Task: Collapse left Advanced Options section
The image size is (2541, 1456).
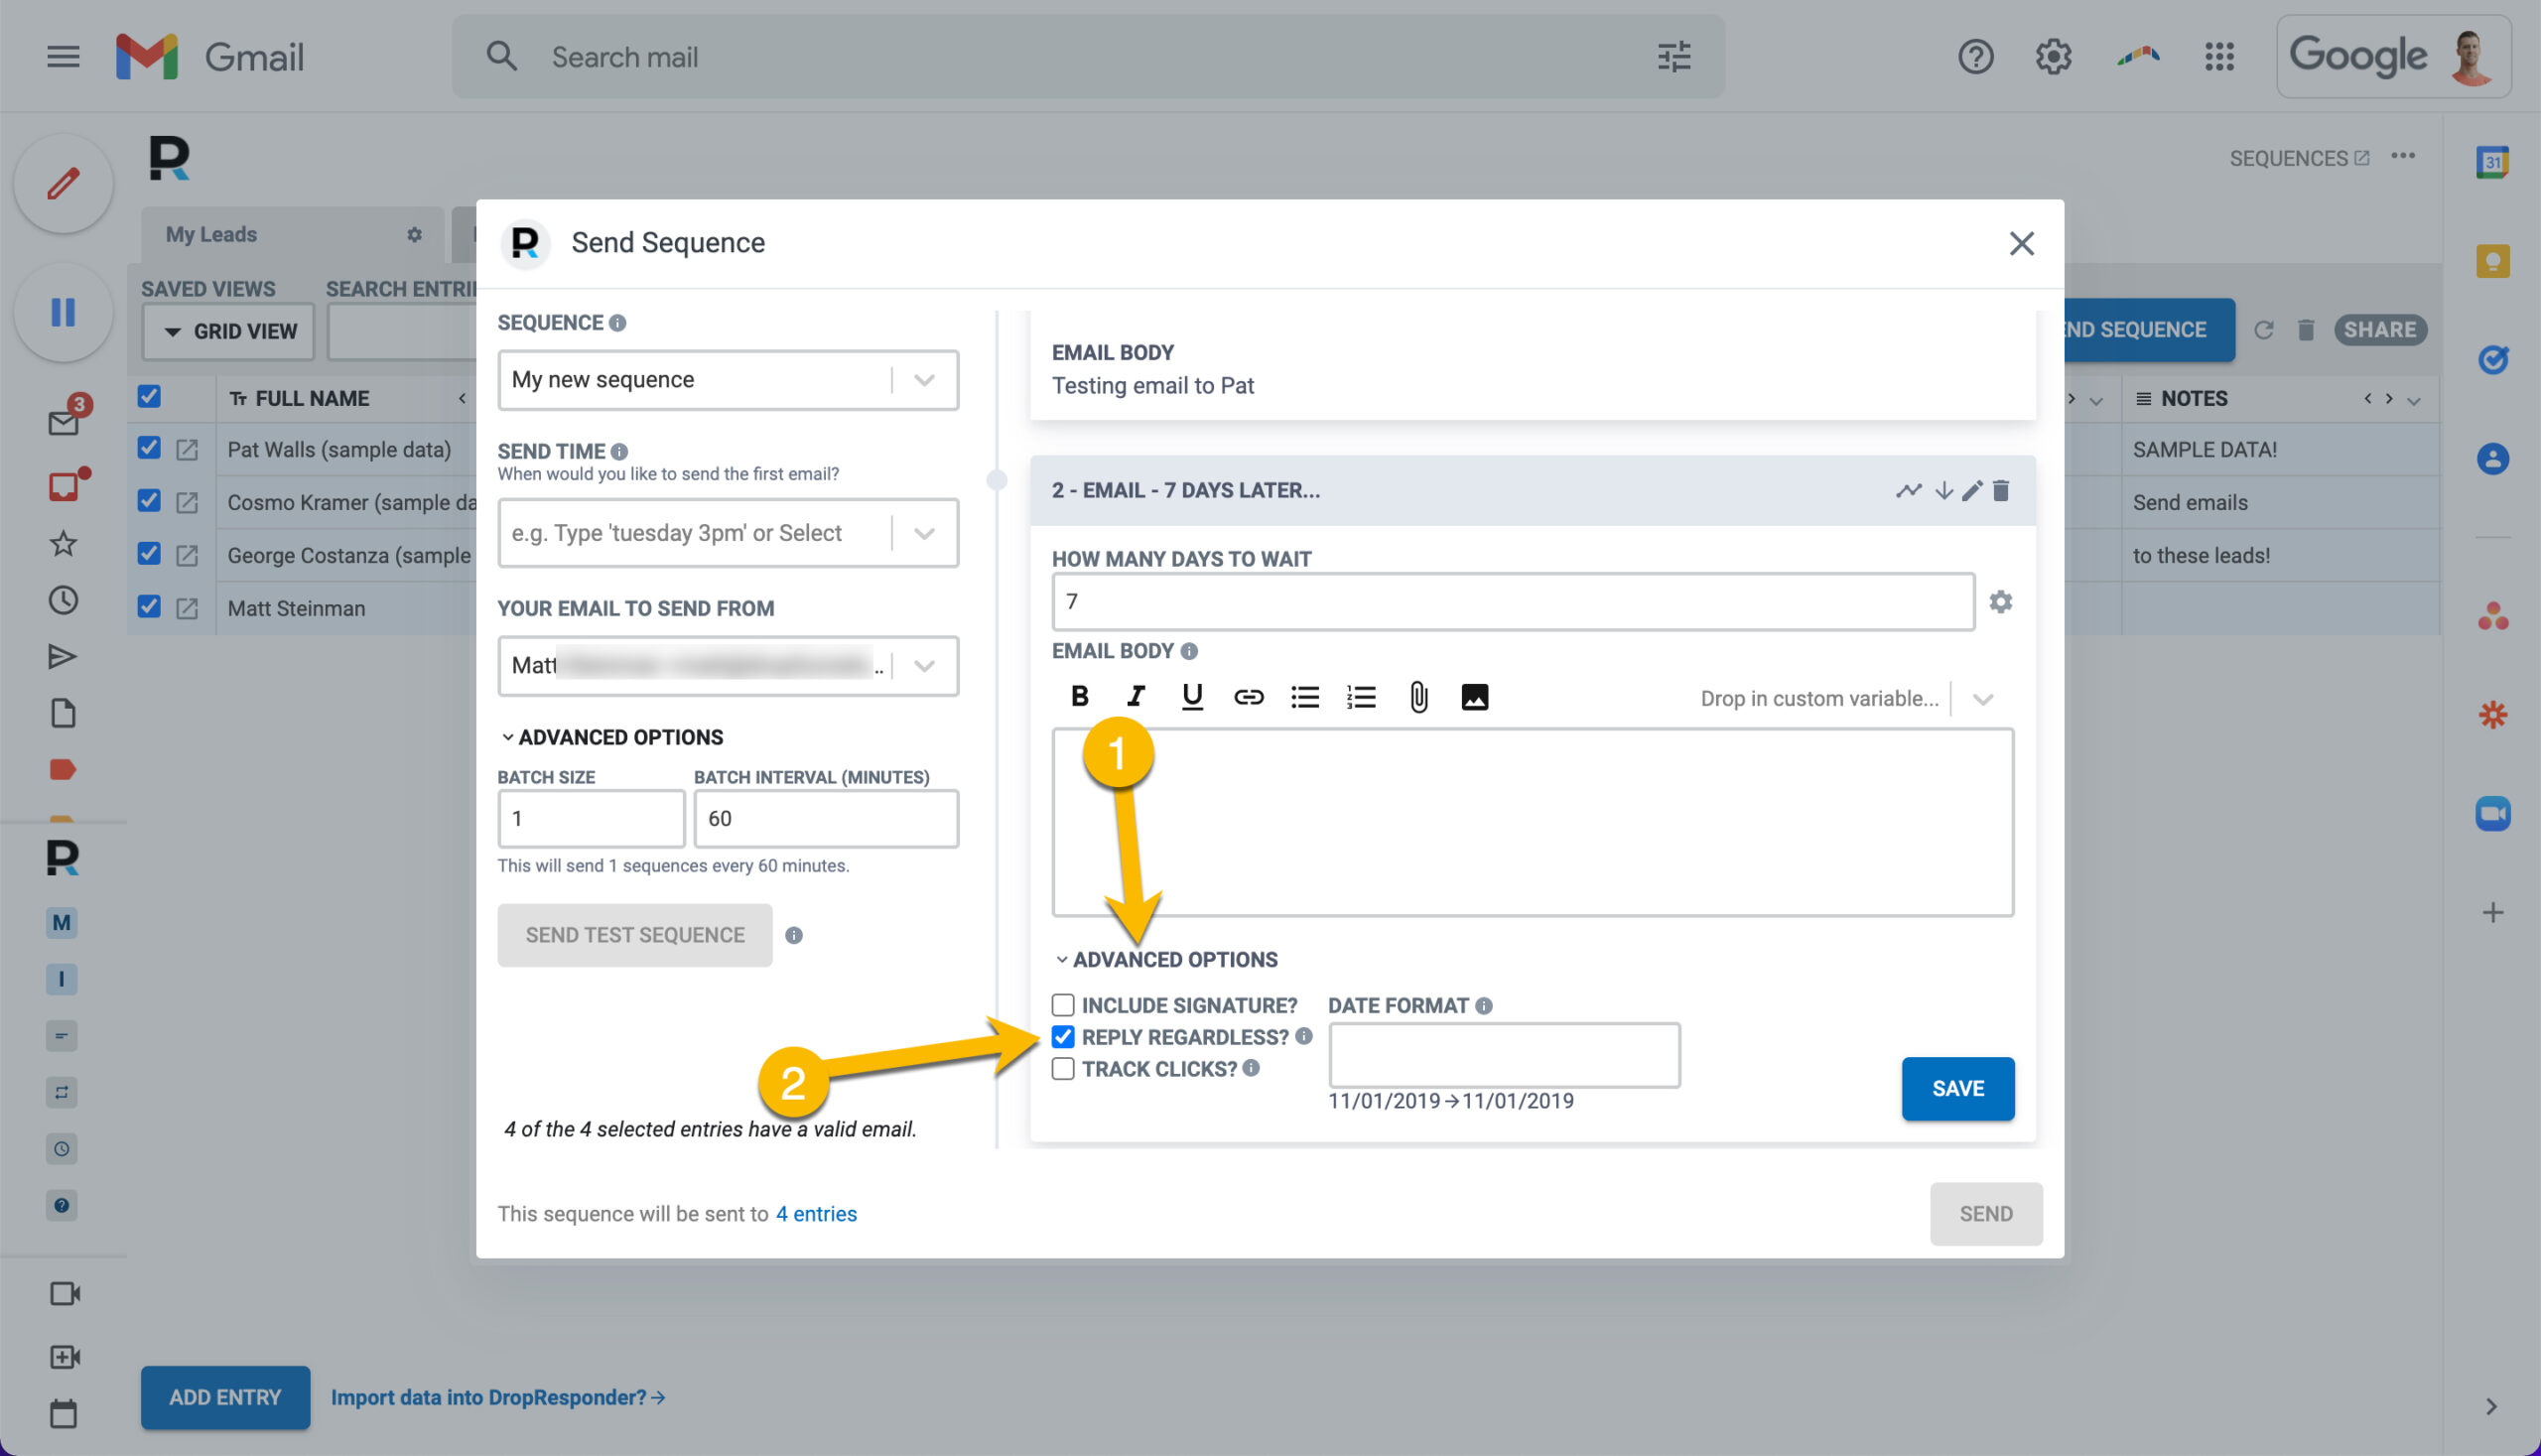Action: click(x=612, y=737)
